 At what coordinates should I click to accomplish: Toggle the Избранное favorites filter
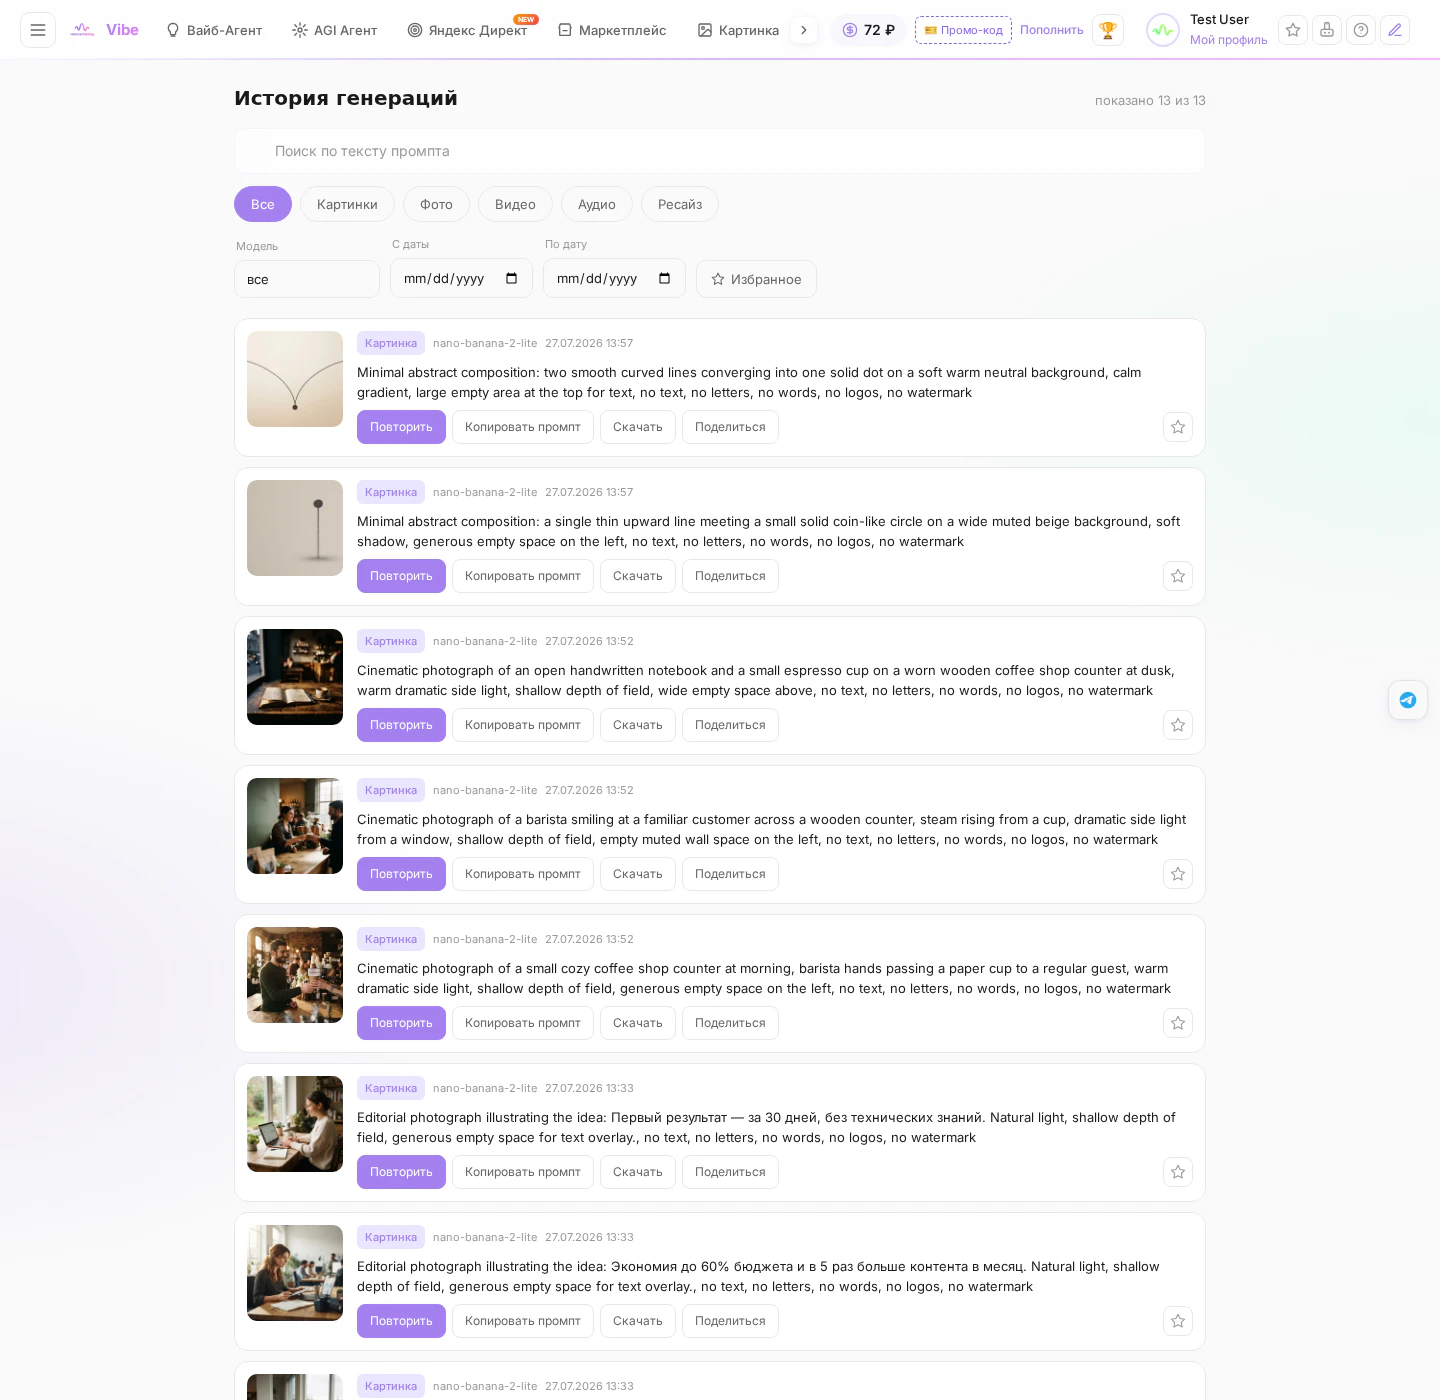click(756, 279)
